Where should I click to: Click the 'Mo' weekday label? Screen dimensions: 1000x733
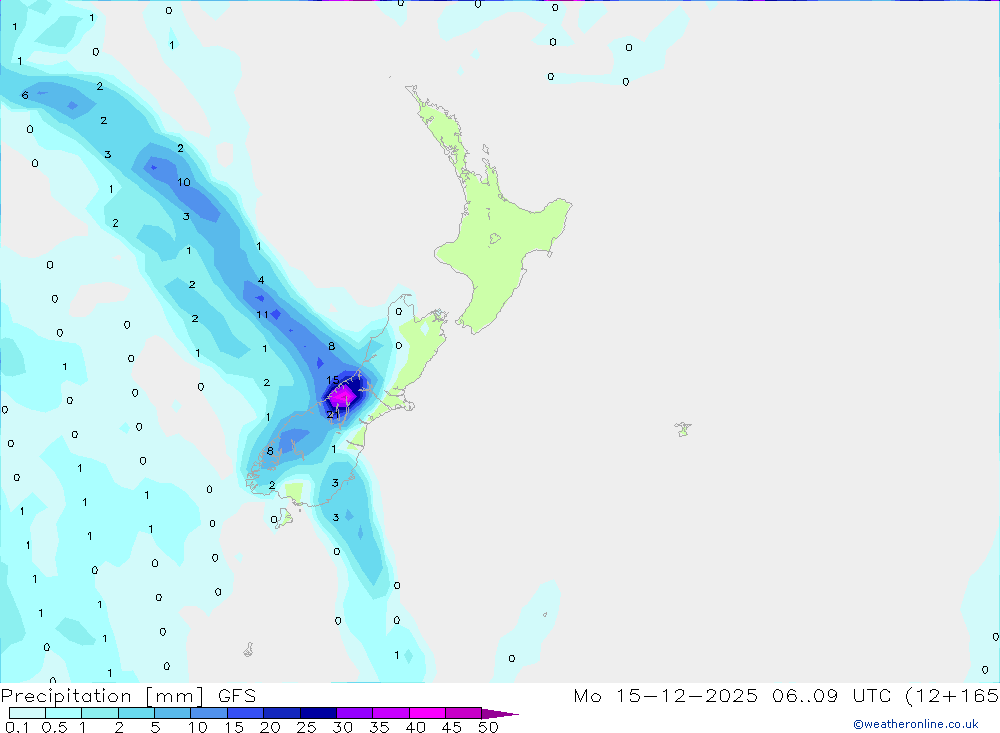pyautogui.click(x=587, y=696)
